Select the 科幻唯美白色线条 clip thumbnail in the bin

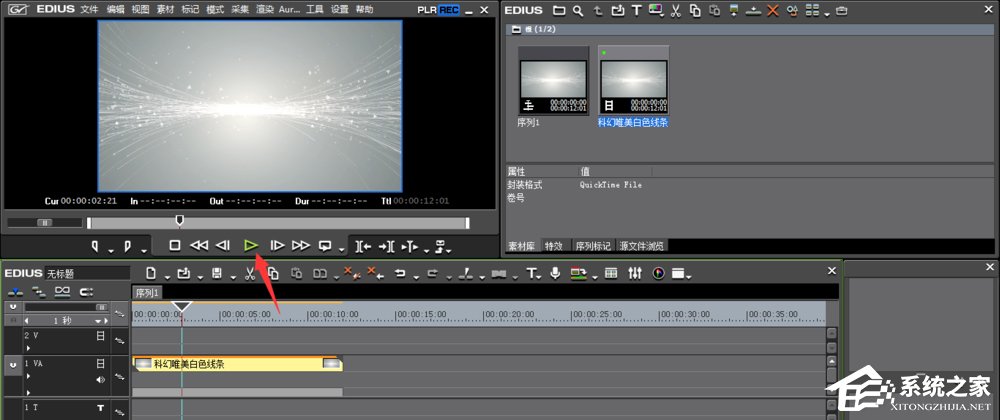[633, 81]
